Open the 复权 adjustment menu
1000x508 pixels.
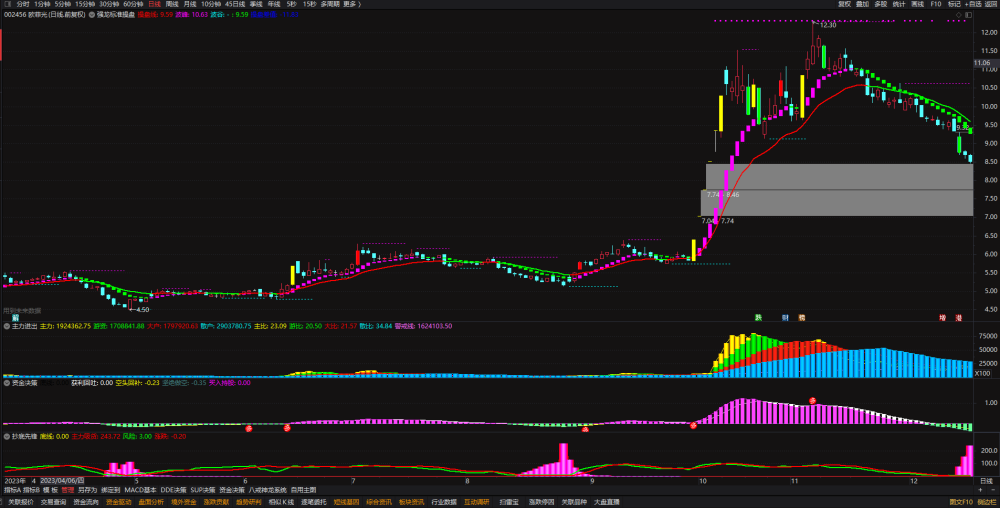coord(844,4)
